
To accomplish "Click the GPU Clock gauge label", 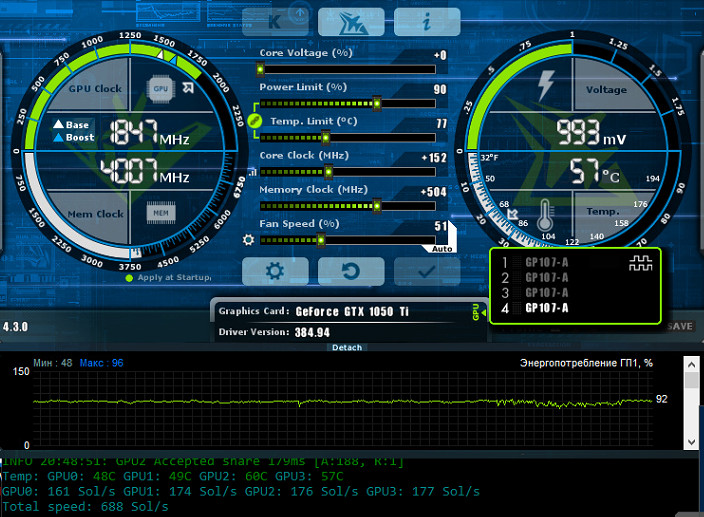I will [95, 89].
